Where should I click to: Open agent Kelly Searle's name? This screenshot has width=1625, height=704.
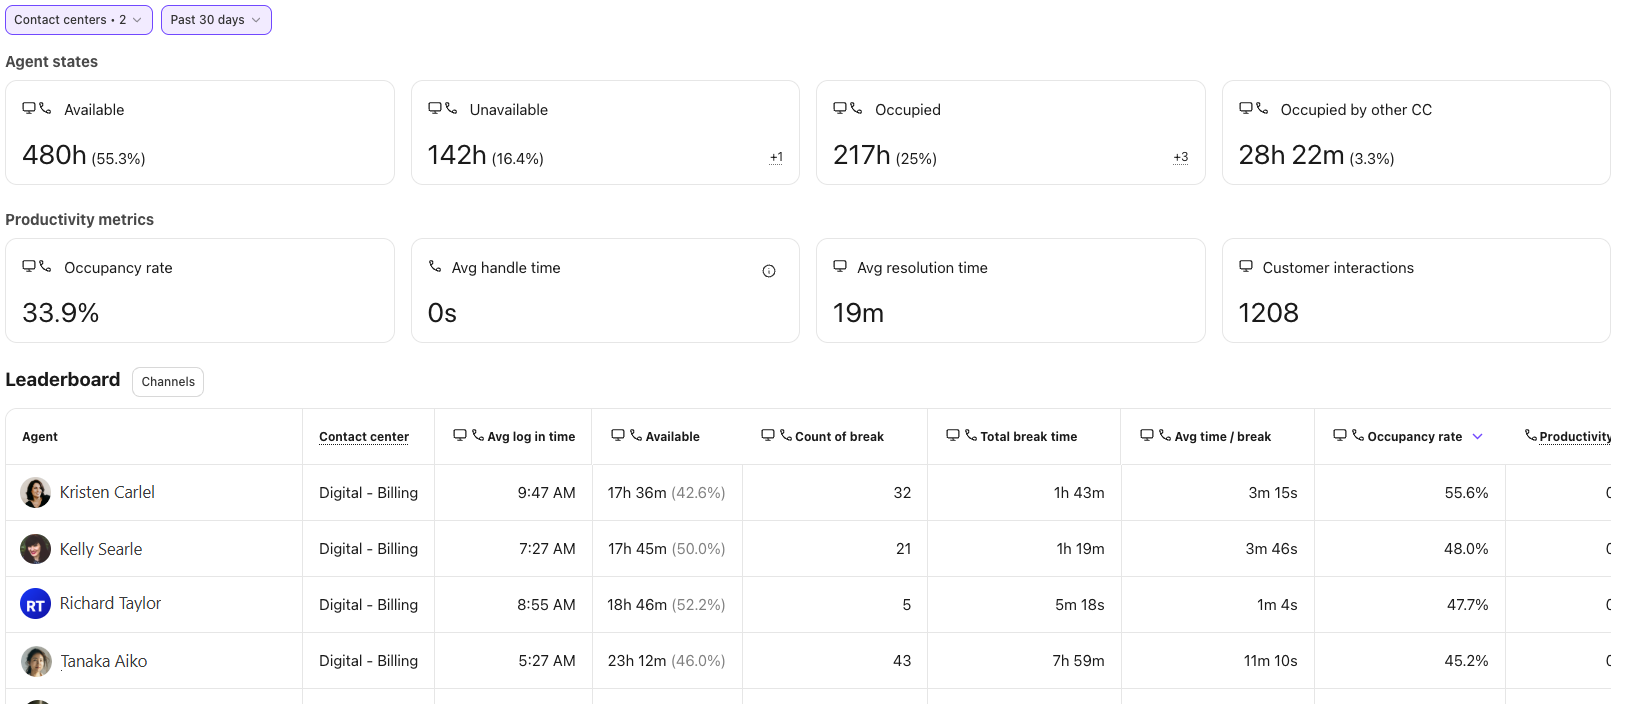pos(101,549)
